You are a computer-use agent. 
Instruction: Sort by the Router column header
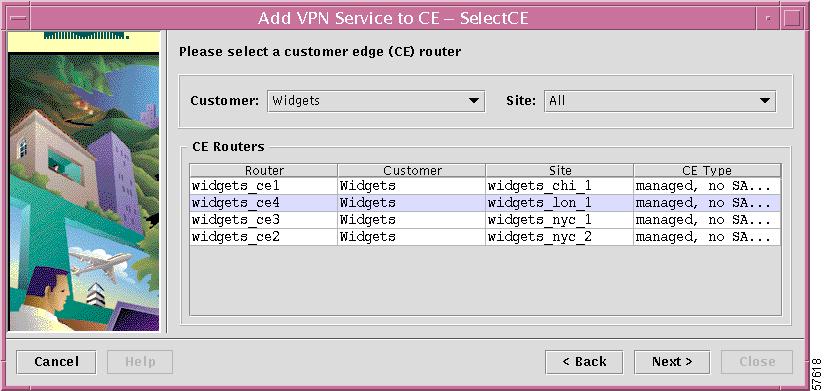click(264, 170)
